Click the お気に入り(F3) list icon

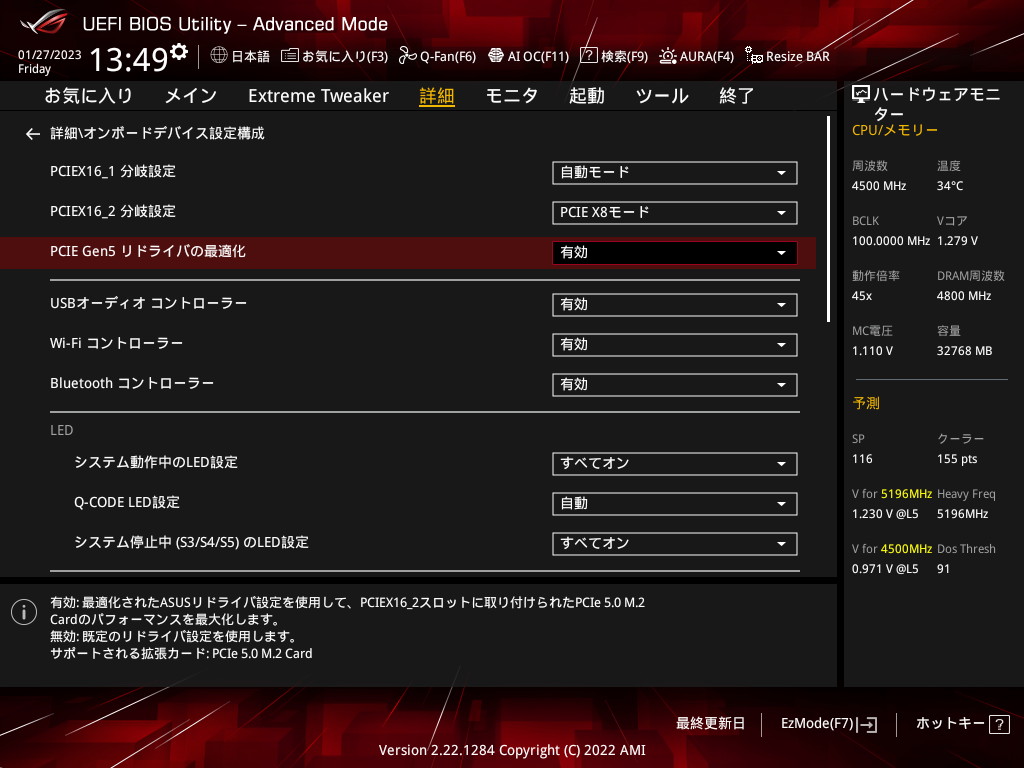pos(290,56)
